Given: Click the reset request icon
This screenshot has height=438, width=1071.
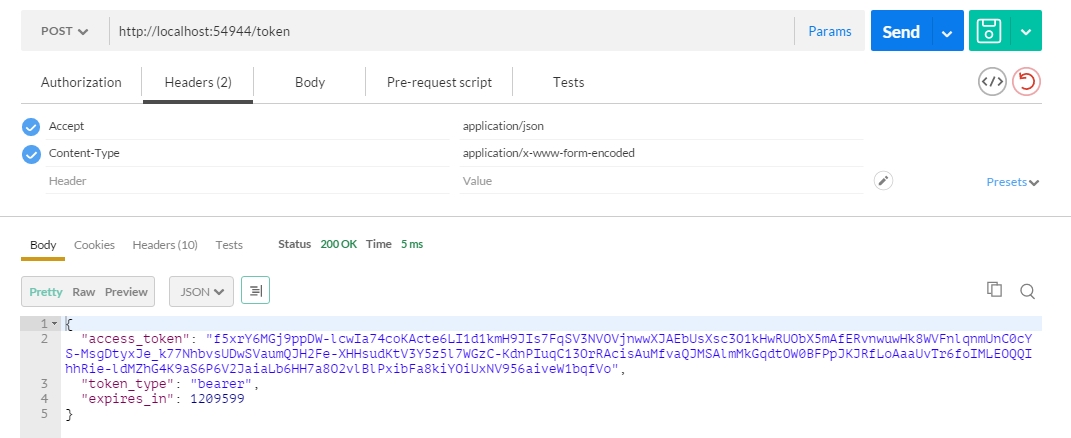Looking at the screenshot, I should click(x=1026, y=82).
